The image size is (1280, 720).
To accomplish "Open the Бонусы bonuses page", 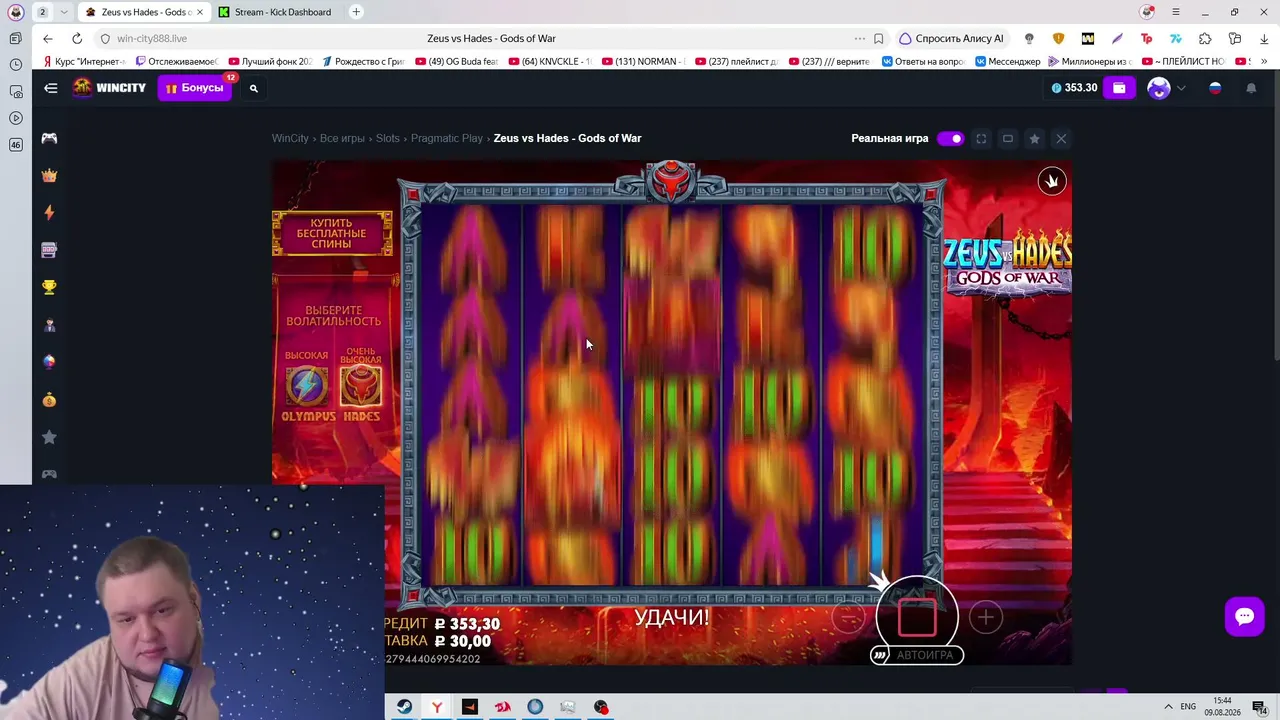I will pyautogui.click(x=194, y=88).
